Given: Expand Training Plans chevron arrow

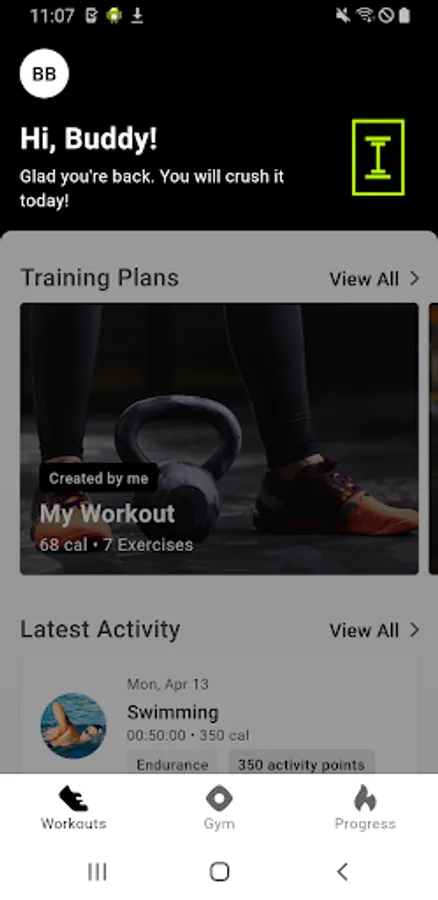Looking at the screenshot, I should pos(414,279).
